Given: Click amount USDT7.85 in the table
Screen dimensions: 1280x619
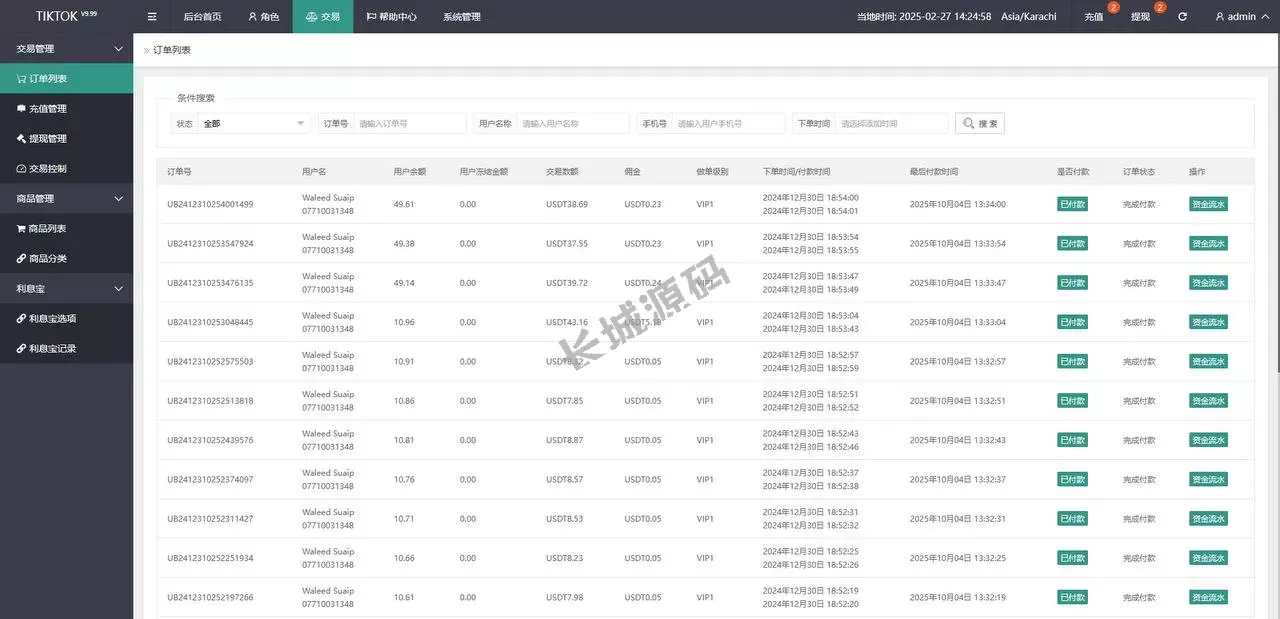Looking at the screenshot, I should click(565, 401).
